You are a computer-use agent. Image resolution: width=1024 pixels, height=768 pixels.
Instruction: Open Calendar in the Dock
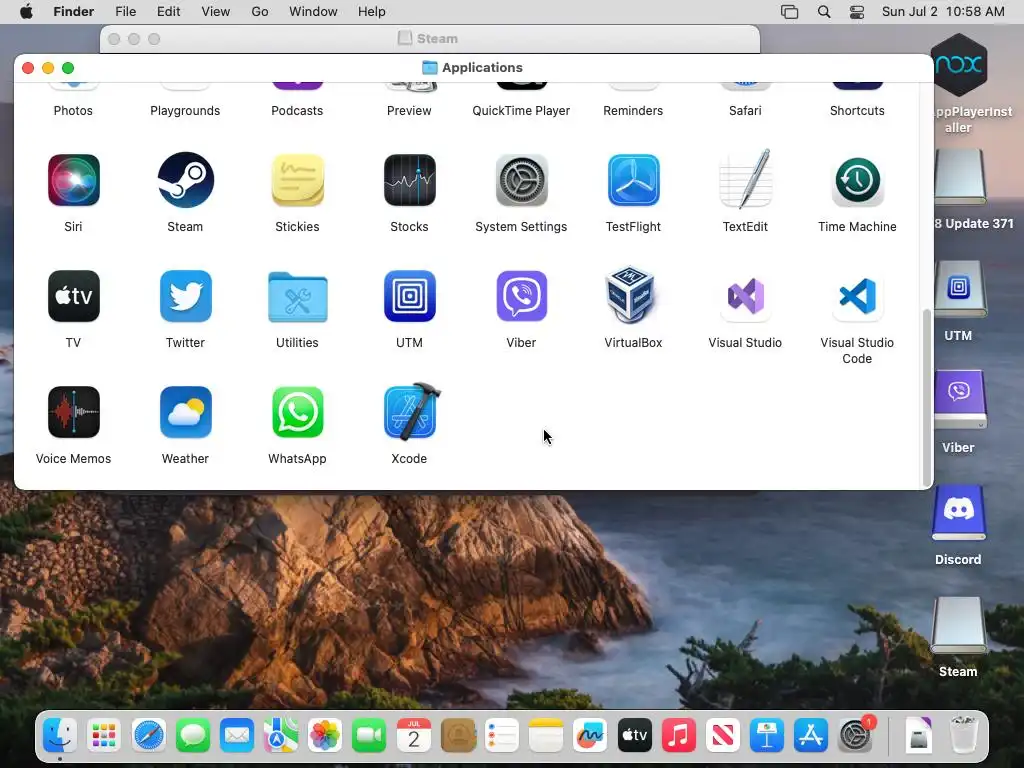pyautogui.click(x=413, y=735)
